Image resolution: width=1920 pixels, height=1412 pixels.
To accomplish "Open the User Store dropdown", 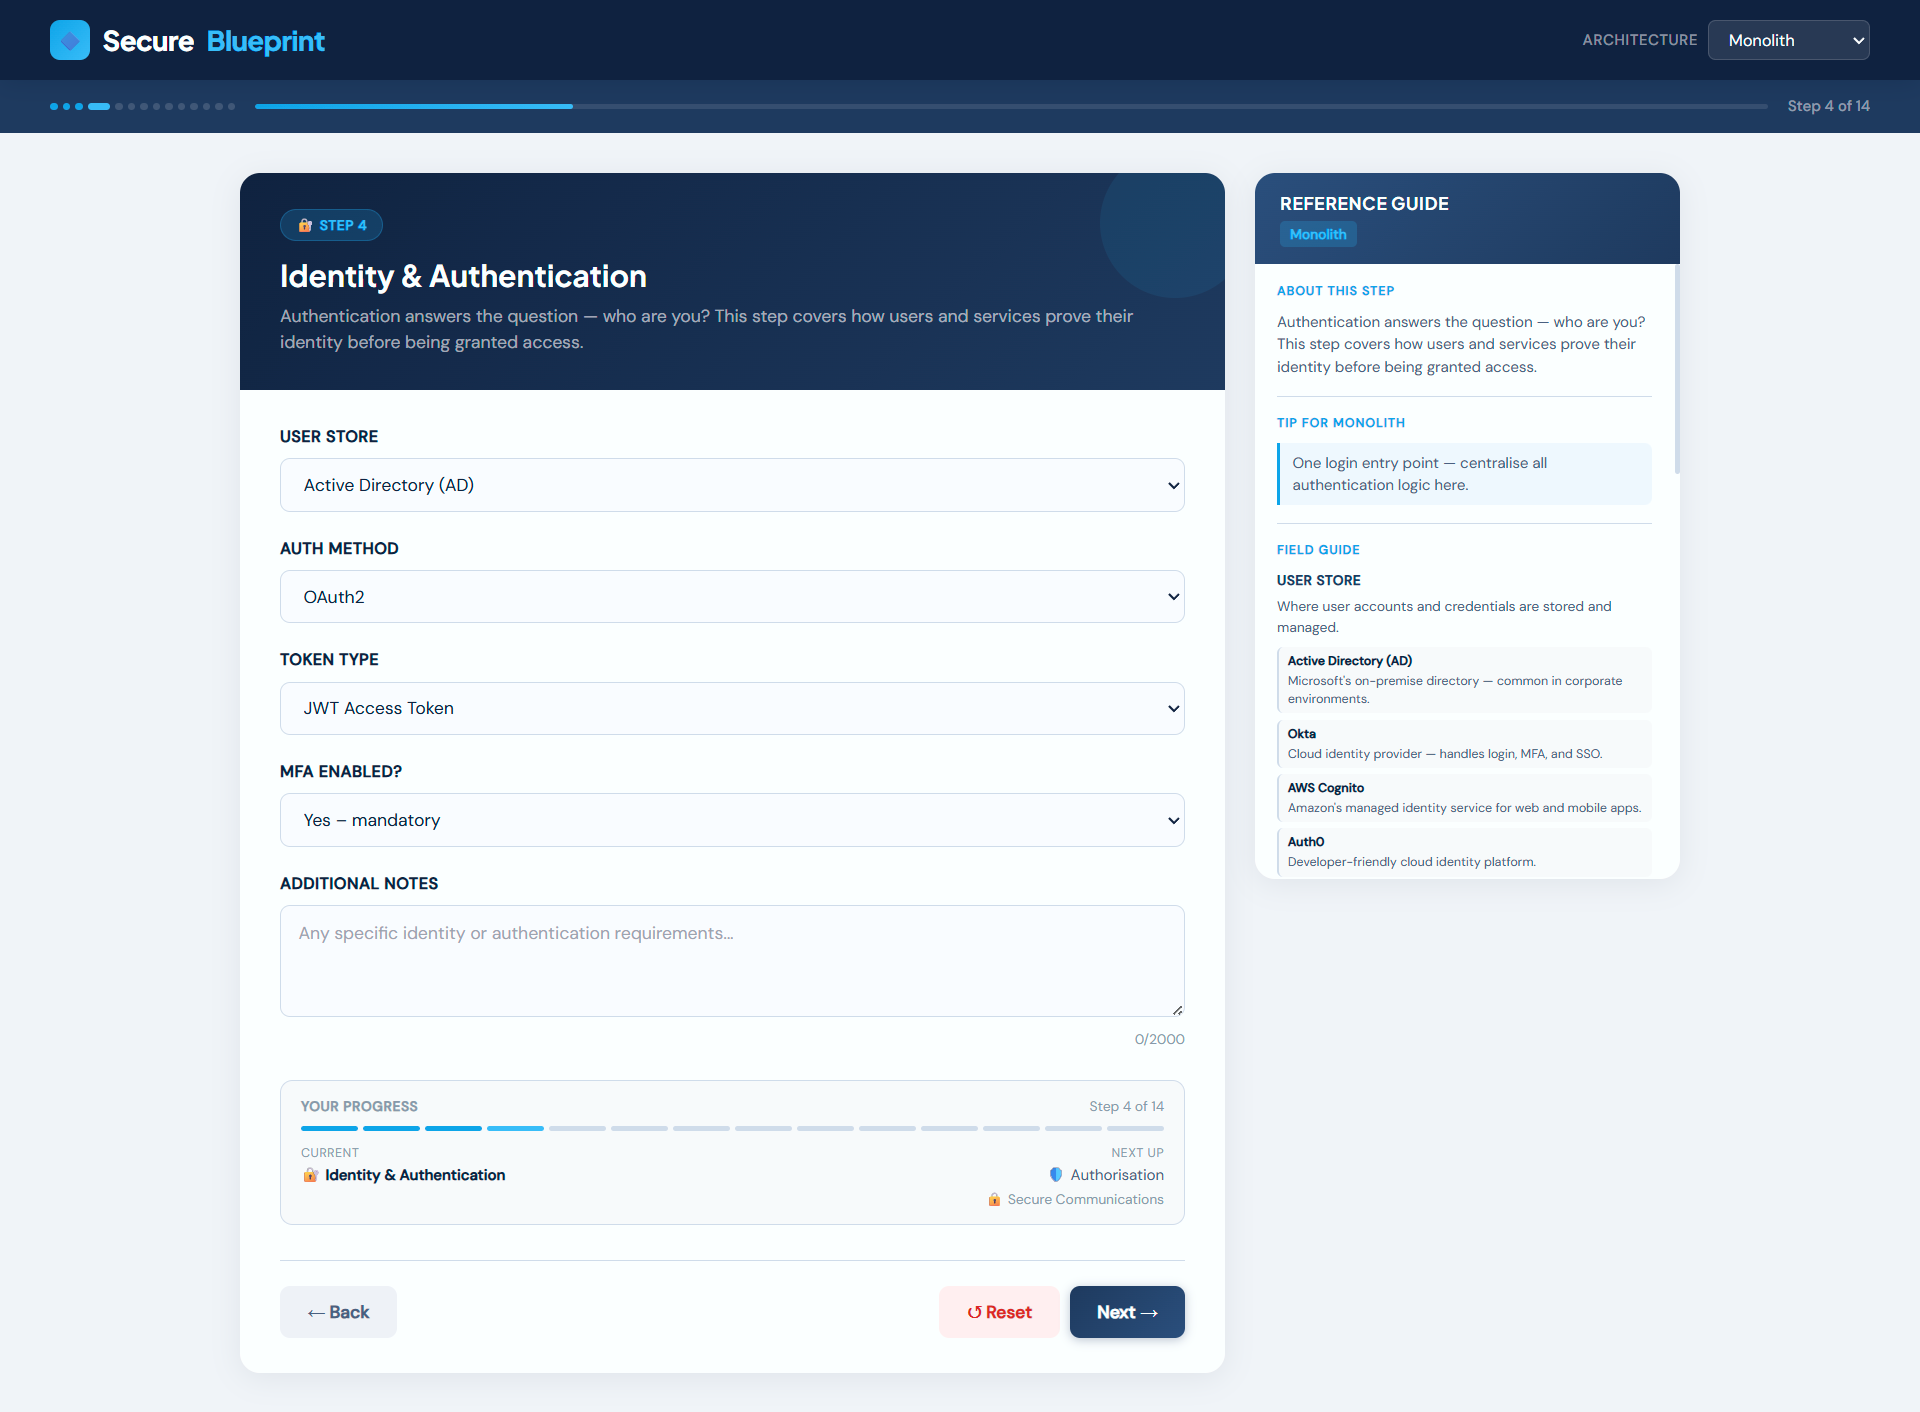I will pyautogui.click(x=732, y=485).
